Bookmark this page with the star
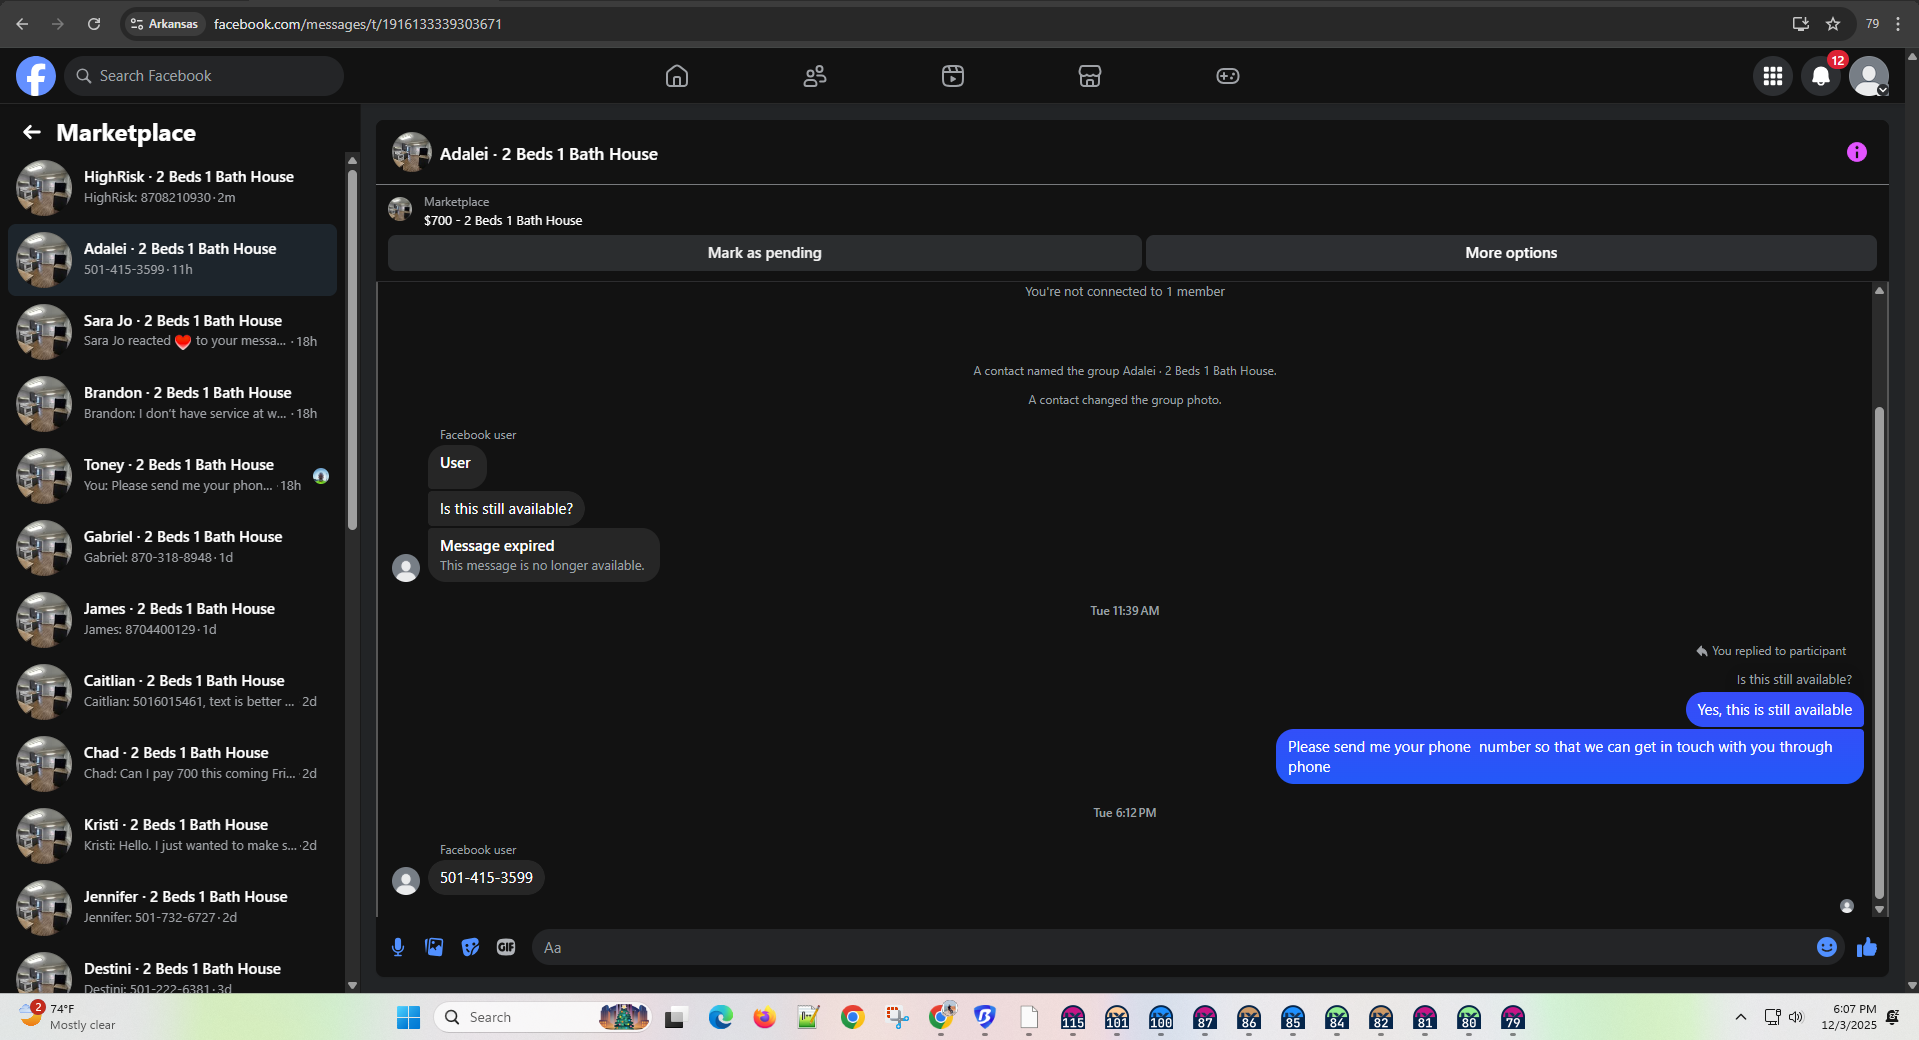The height and width of the screenshot is (1040, 1919). coord(1833,24)
